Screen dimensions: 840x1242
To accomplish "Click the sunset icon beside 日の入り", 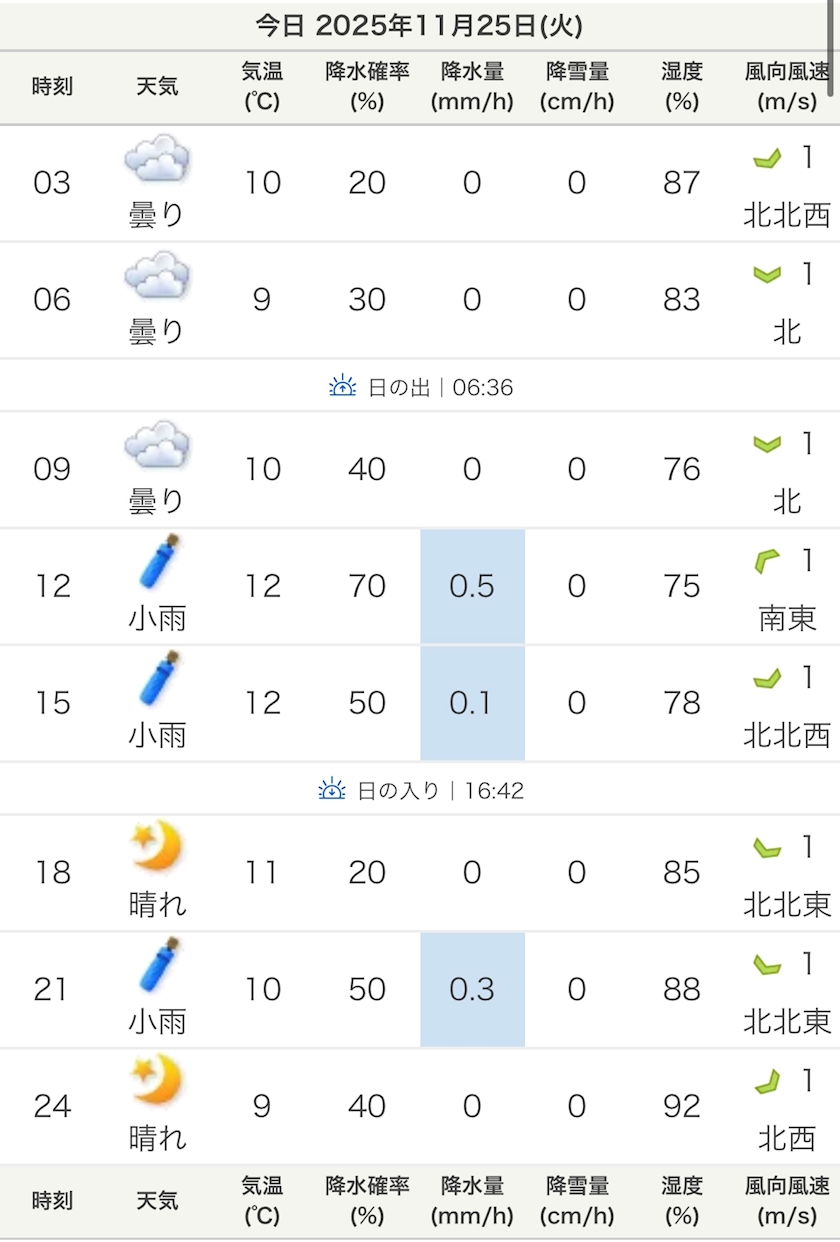I will click(332, 790).
